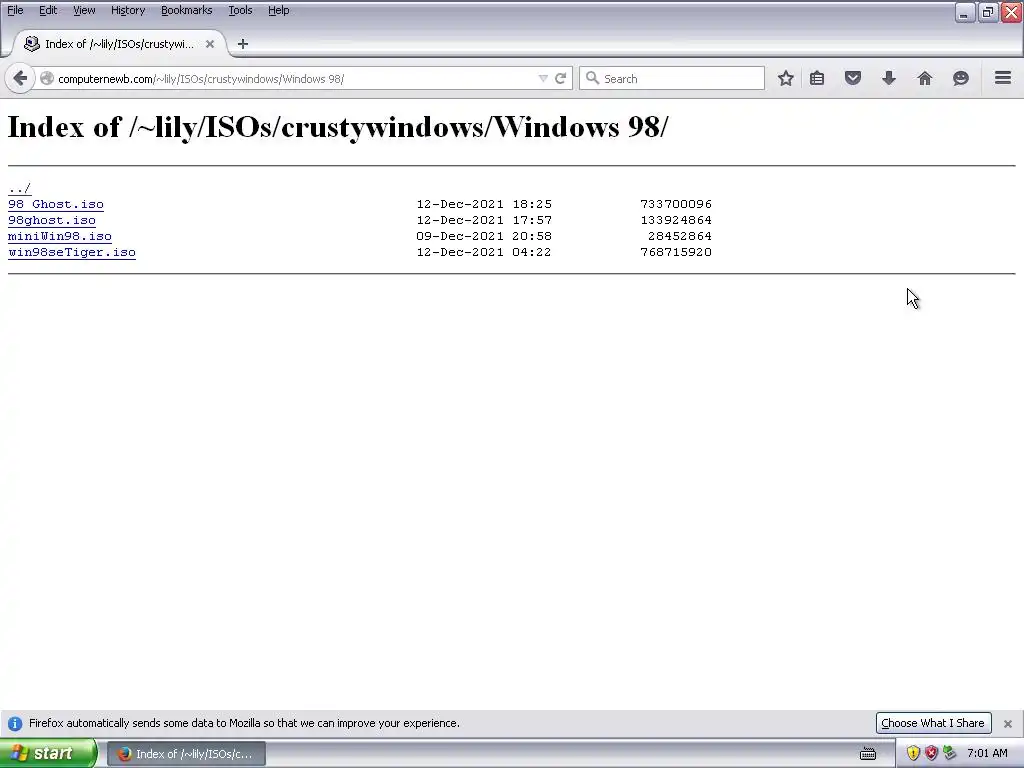Click the red security alert tray icon
Viewport: 1024px width, 768px height.
pos(931,753)
